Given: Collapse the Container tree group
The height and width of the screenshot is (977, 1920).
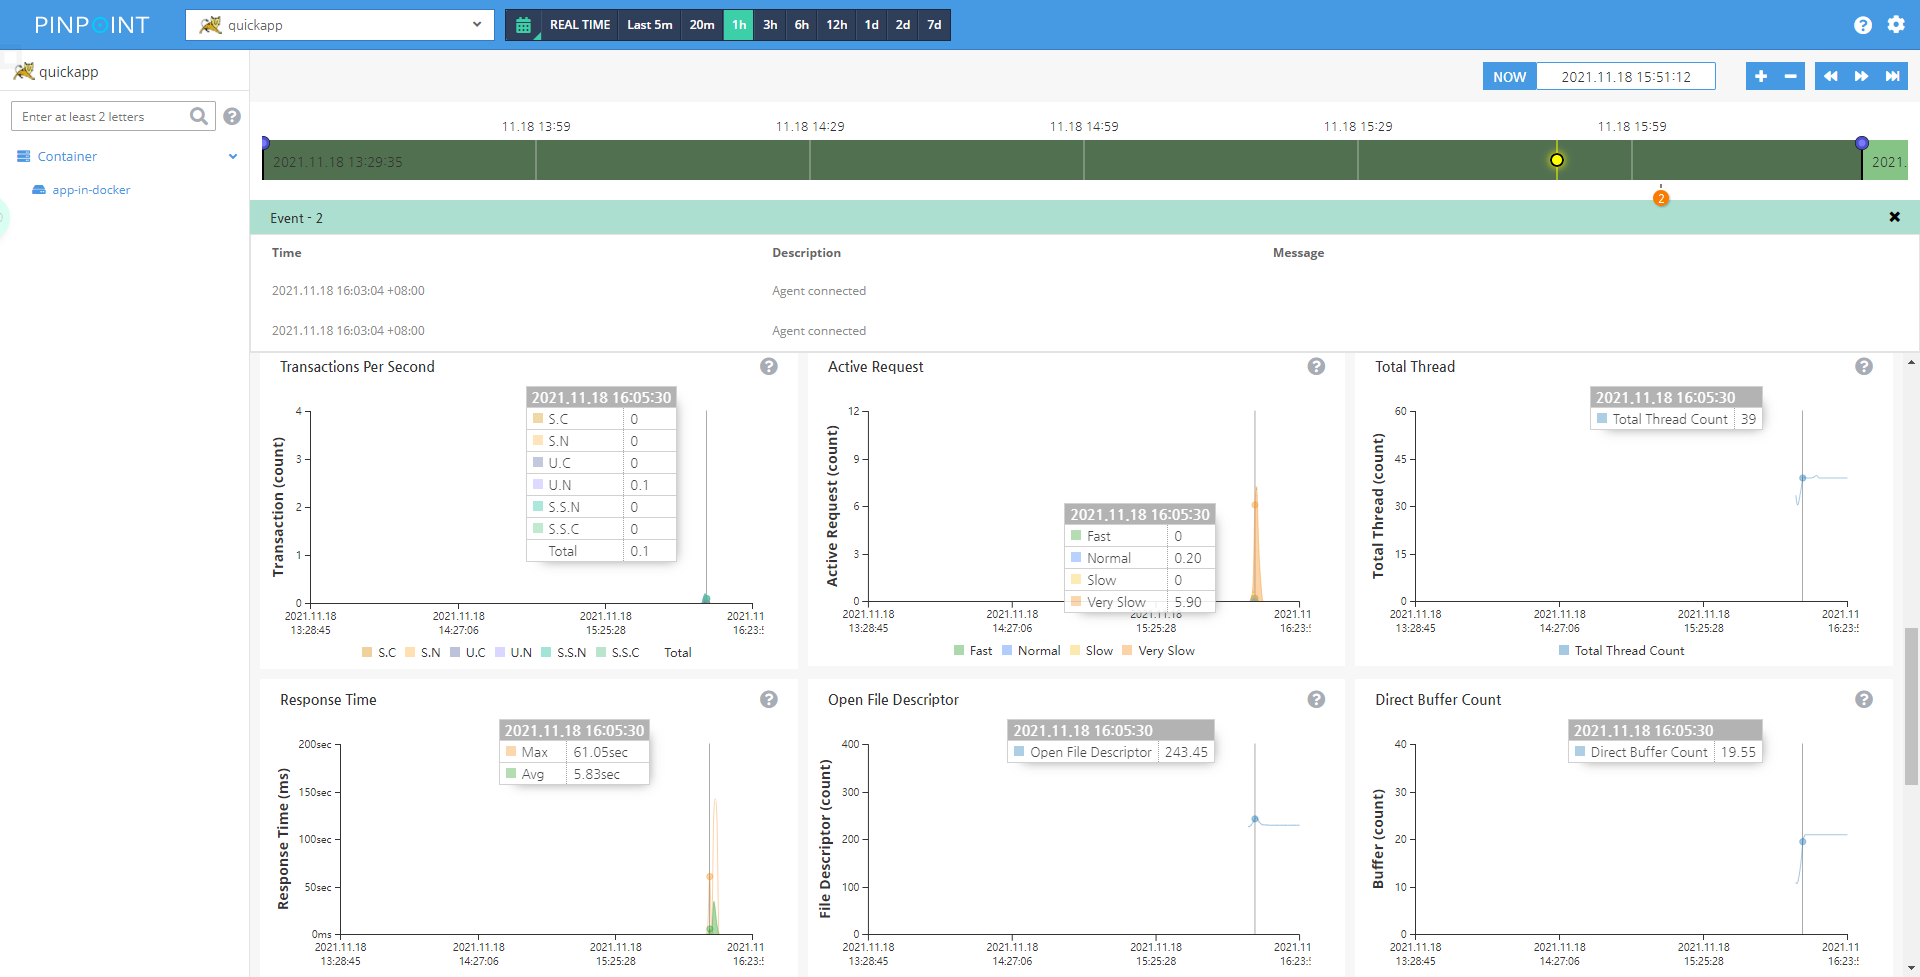Looking at the screenshot, I should coord(232,157).
